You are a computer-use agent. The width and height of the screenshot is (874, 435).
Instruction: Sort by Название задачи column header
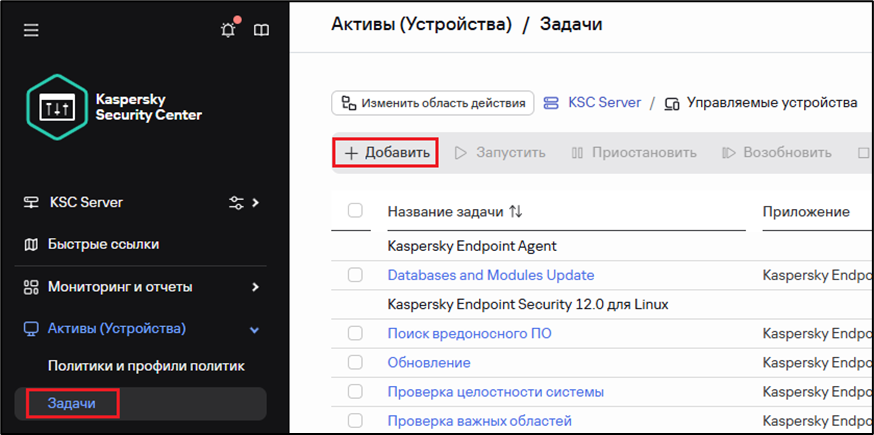click(x=455, y=212)
